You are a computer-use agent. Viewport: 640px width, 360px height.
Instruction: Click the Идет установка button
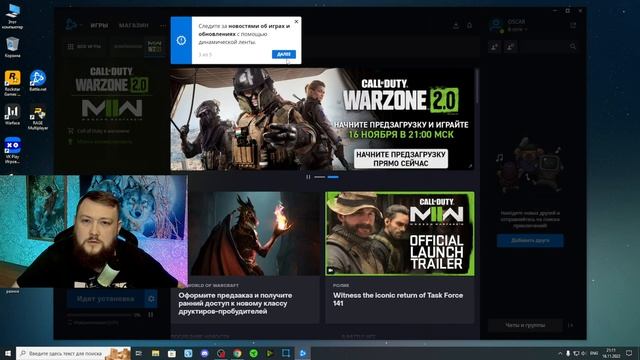106,299
